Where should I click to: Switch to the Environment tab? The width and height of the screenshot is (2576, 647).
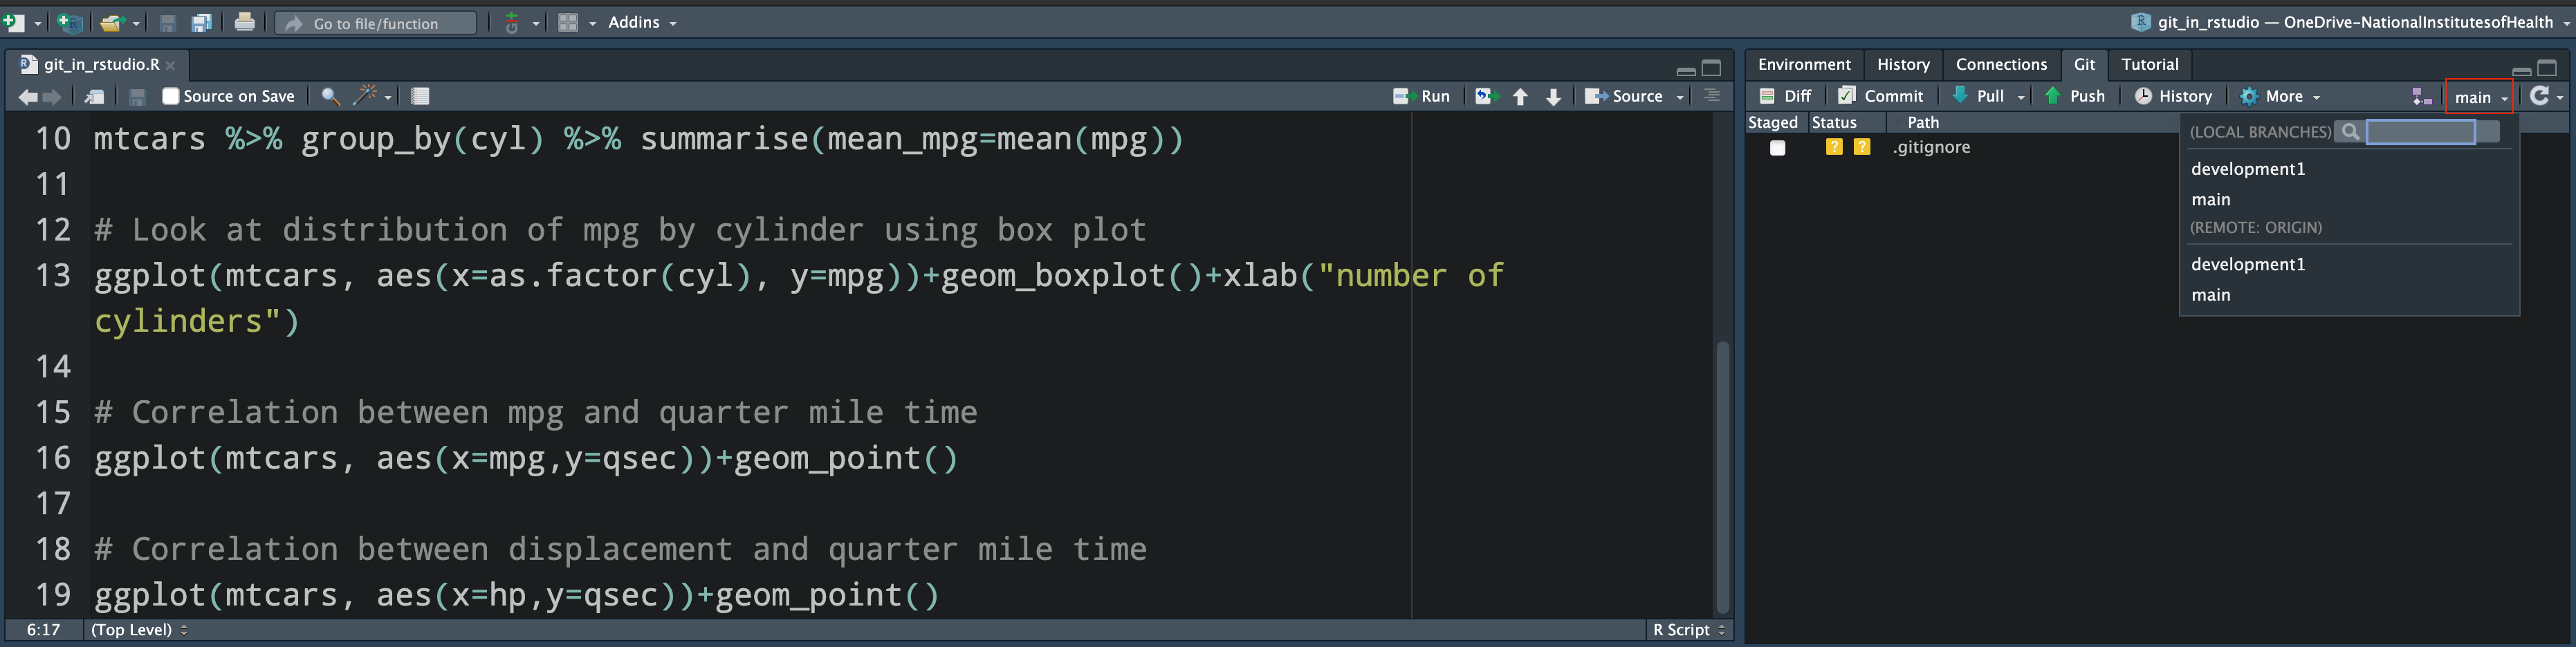point(1804,64)
